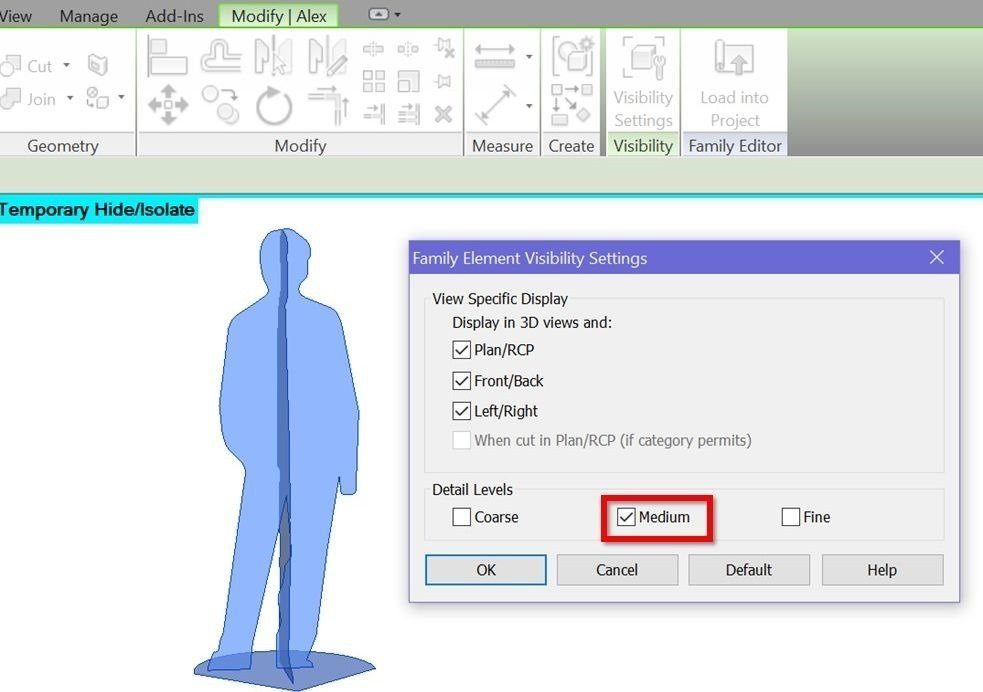Select Trim/Extend Multiple Elements tool

[x=409, y=114]
